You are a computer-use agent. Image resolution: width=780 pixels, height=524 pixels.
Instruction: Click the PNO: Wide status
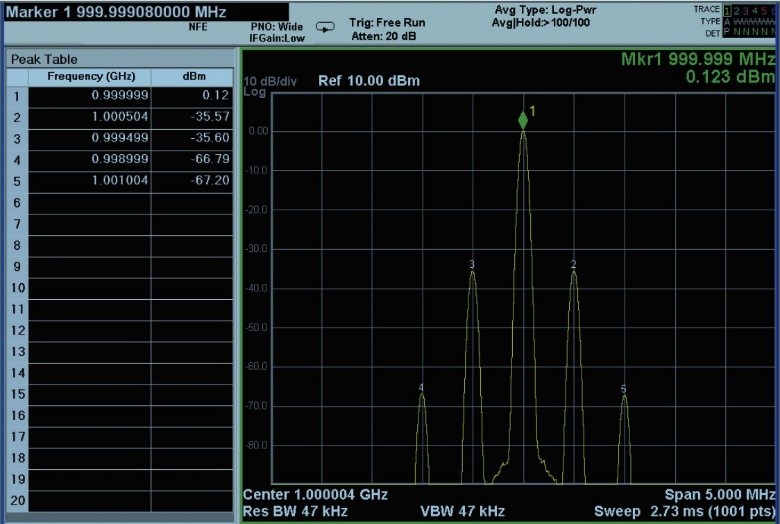tap(277, 27)
